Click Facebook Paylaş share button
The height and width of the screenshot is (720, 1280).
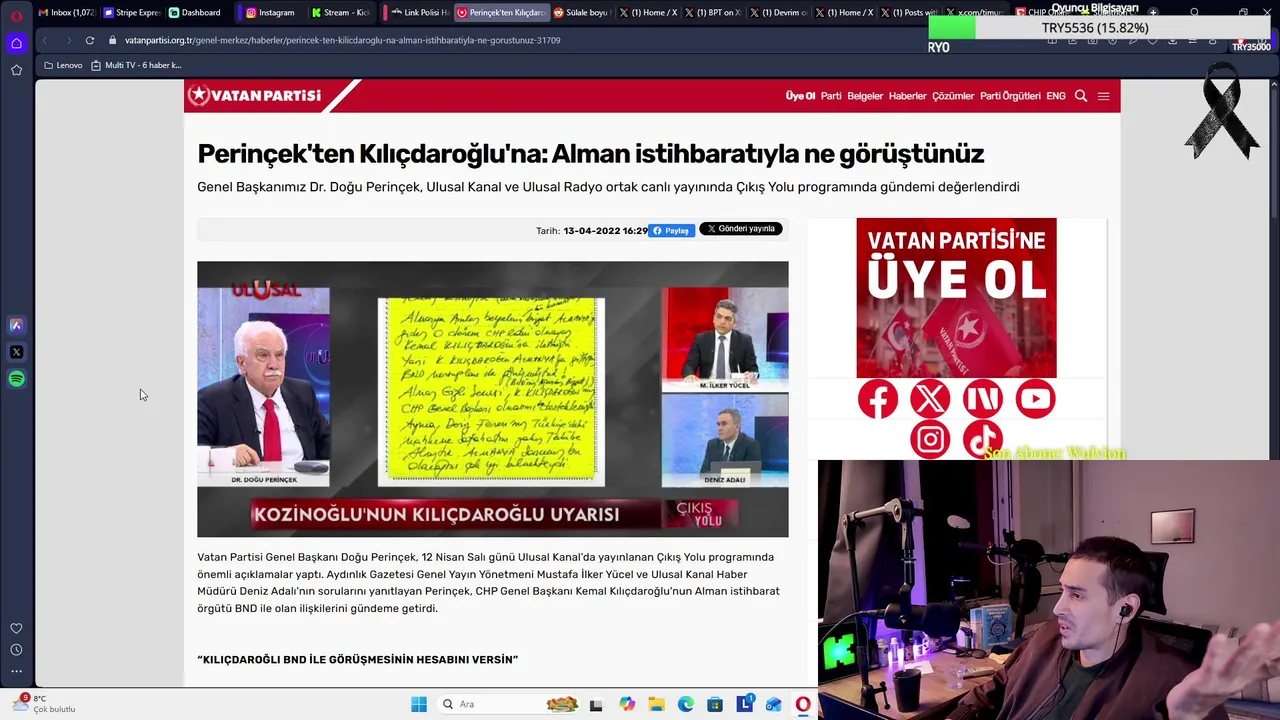(x=672, y=230)
